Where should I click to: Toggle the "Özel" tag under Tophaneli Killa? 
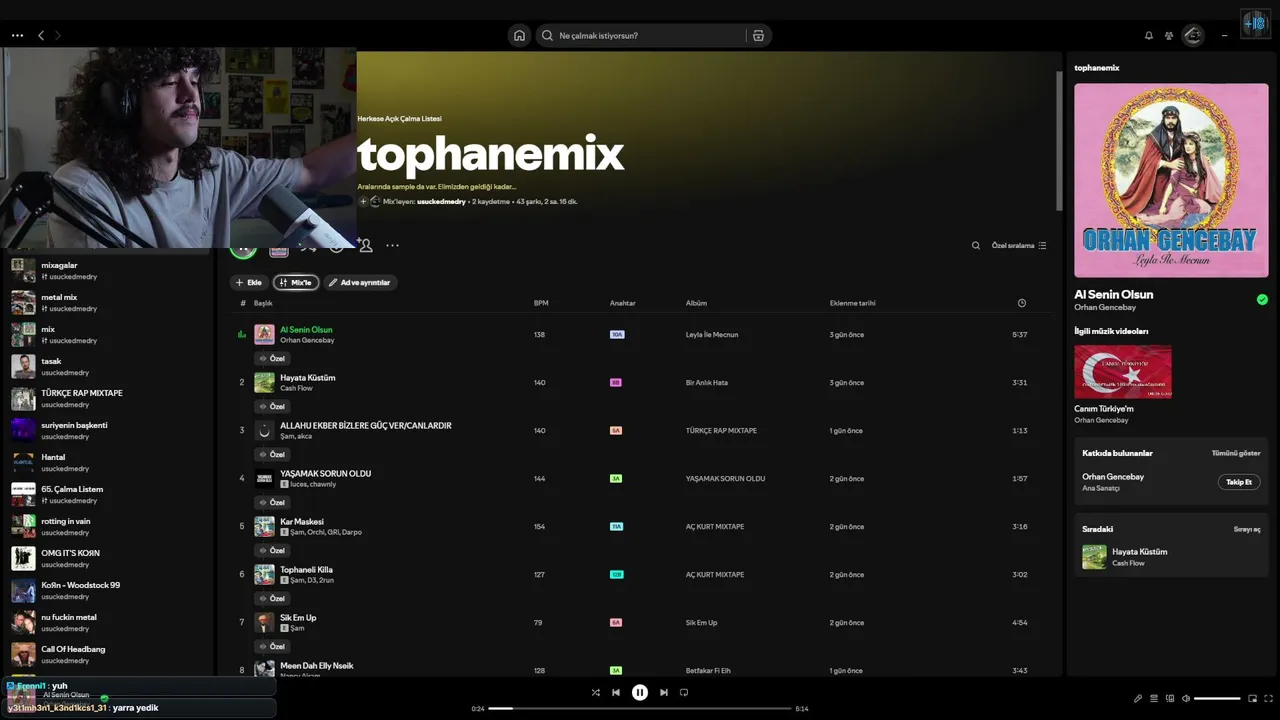point(272,598)
